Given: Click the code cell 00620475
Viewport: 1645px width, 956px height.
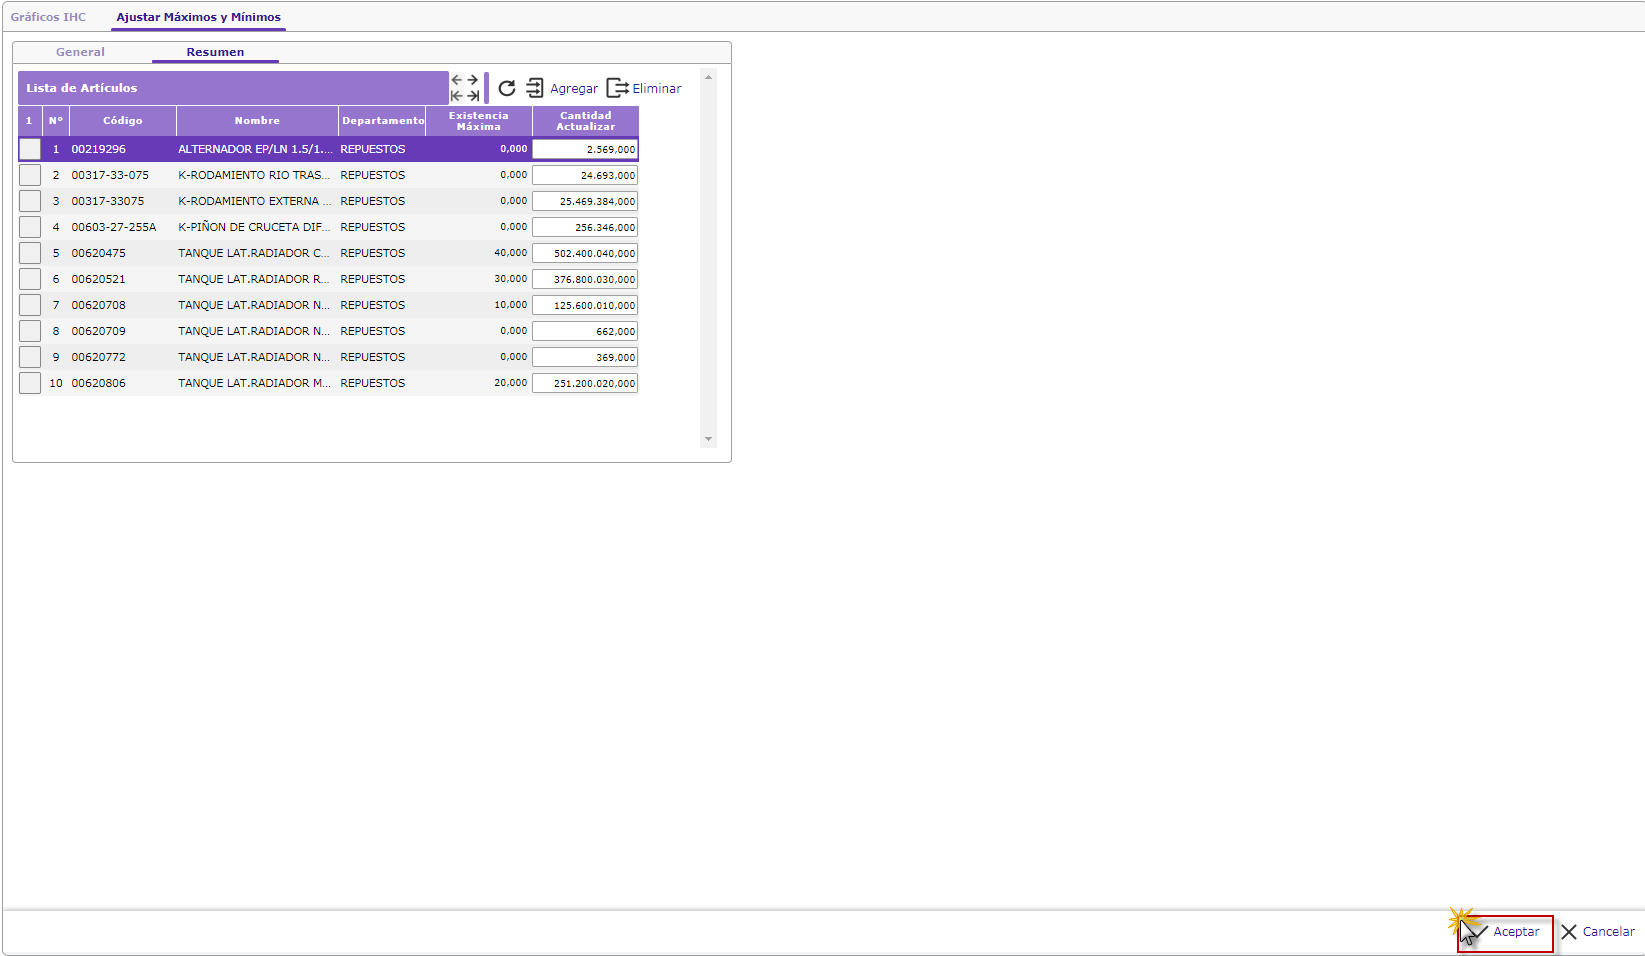Looking at the screenshot, I should point(122,253).
